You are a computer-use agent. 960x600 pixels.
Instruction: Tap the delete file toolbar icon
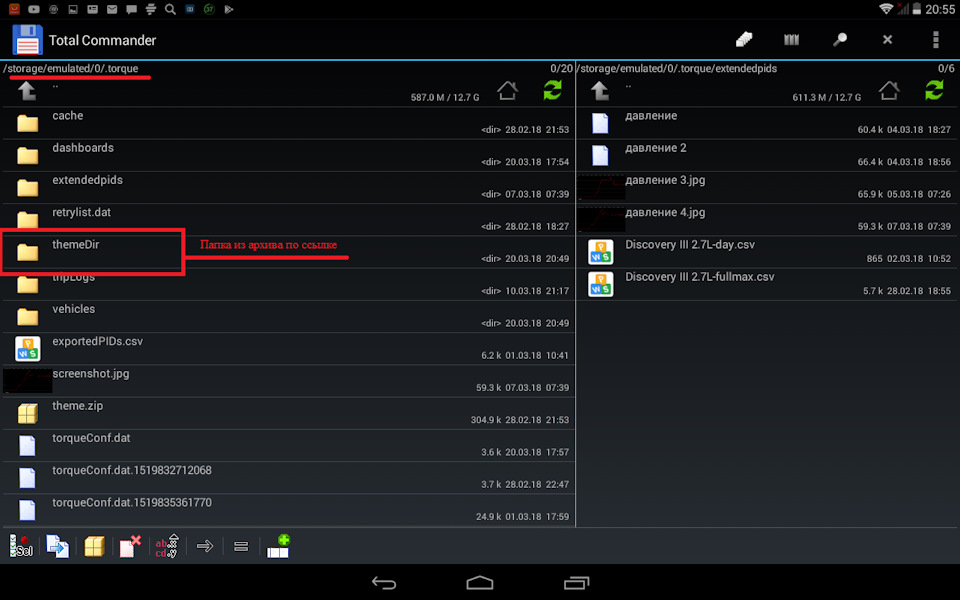(x=130, y=546)
